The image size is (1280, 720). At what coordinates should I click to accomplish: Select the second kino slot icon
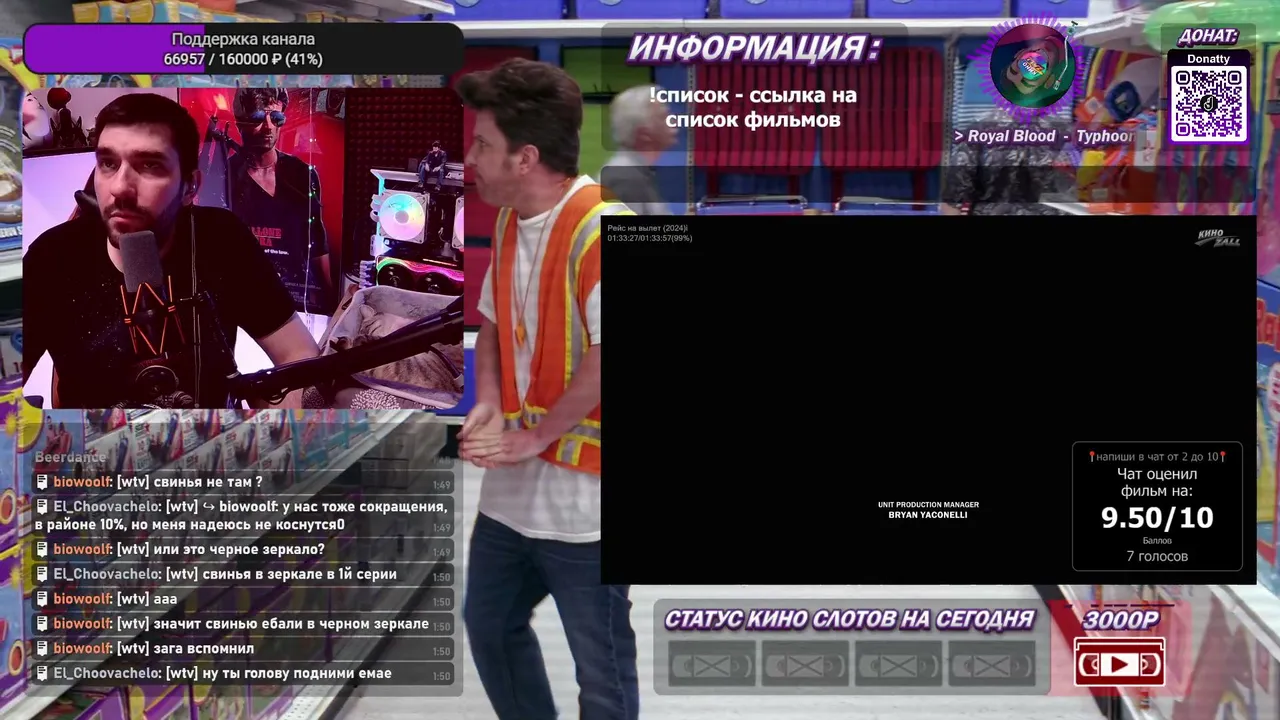805,665
